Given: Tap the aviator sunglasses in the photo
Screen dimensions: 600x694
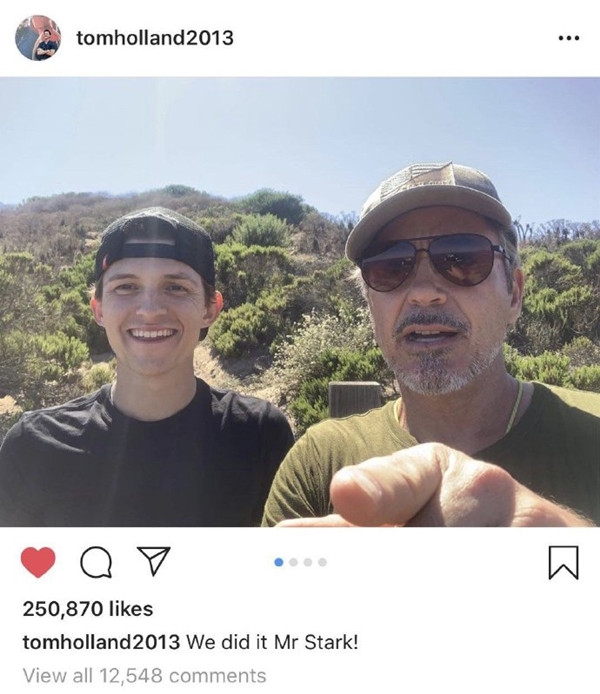Looking at the screenshot, I should click(x=430, y=261).
